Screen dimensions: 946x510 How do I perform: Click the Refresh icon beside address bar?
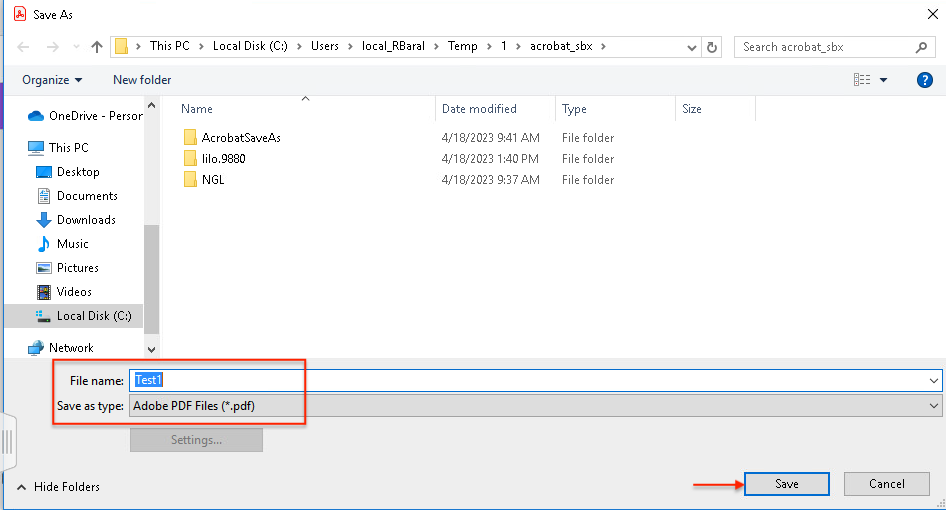coord(712,47)
